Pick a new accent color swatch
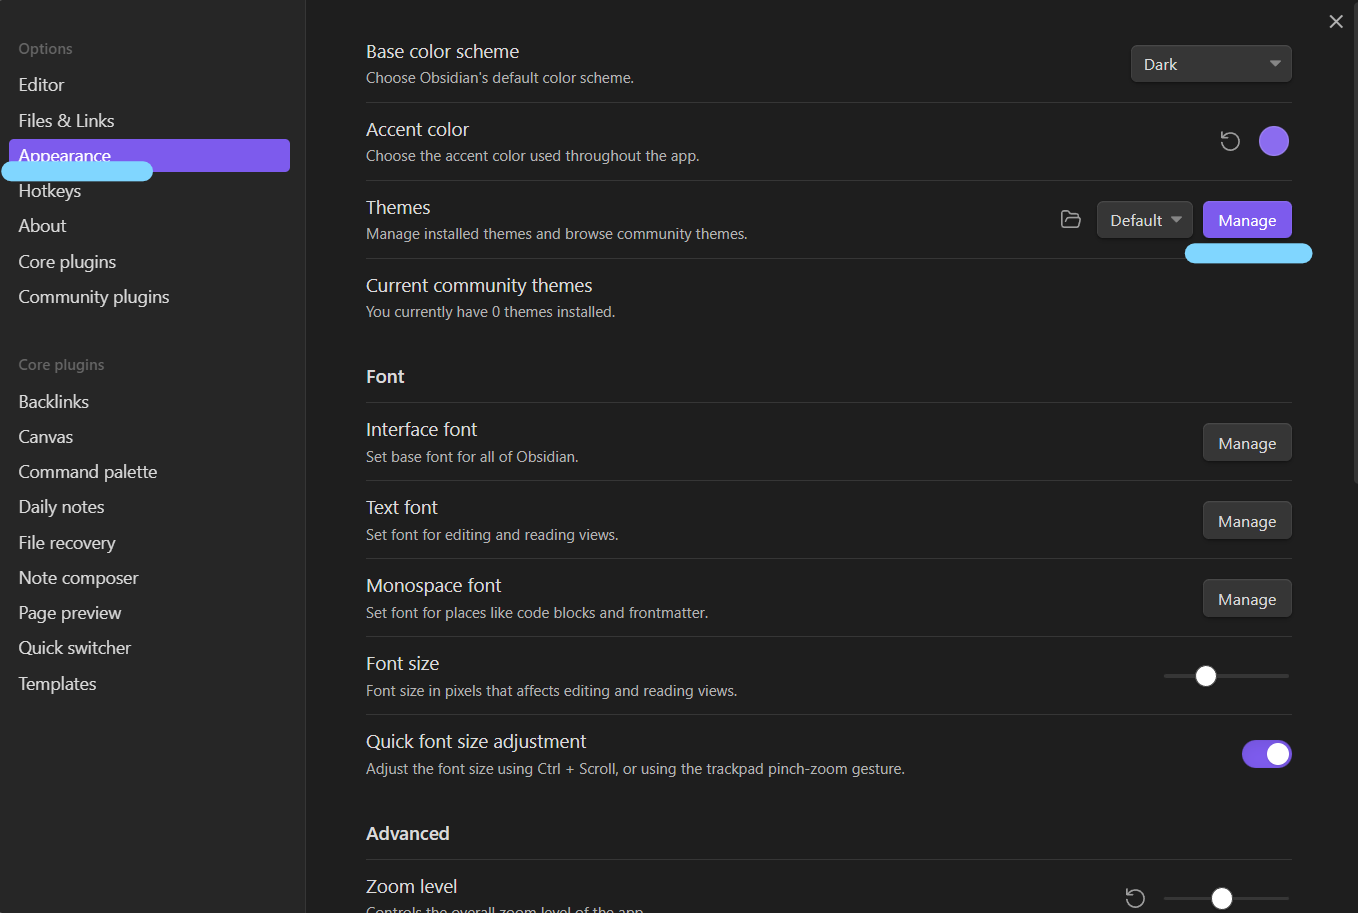Image resolution: width=1358 pixels, height=913 pixels. click(1273, 142)
